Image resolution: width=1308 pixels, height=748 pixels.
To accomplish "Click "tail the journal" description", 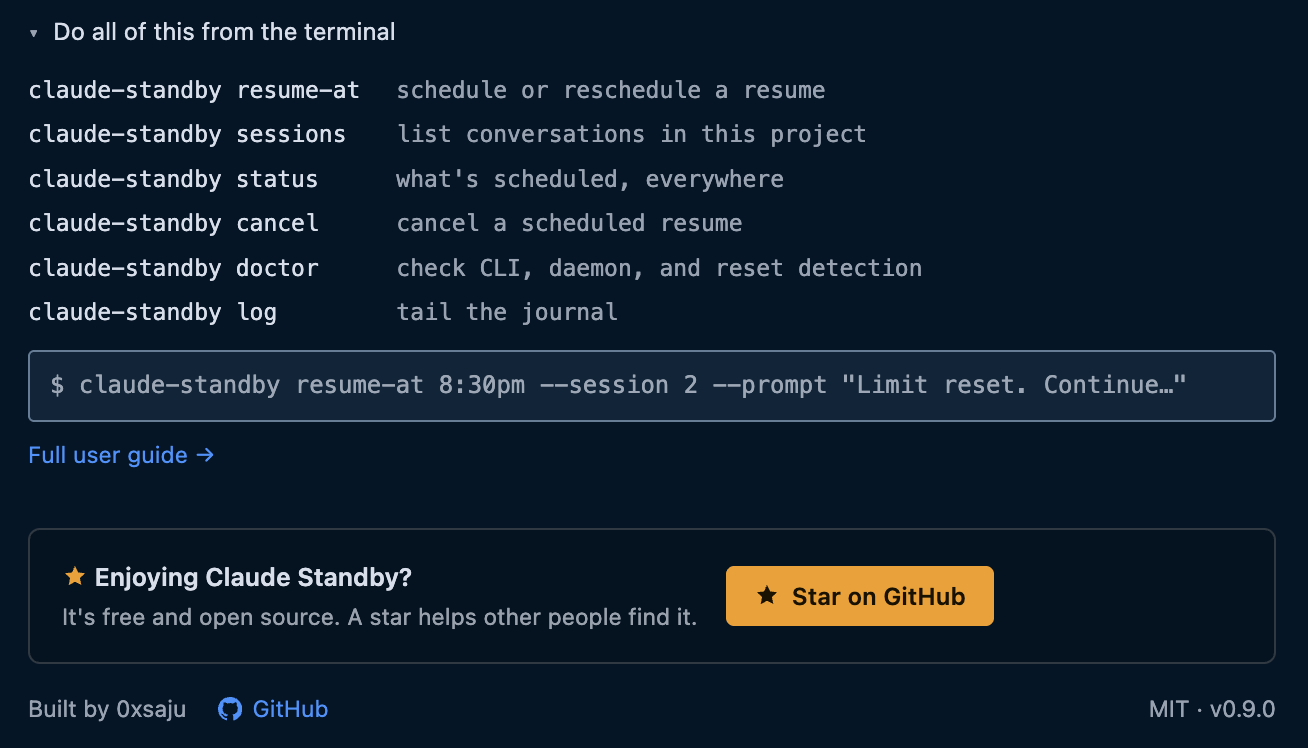I will click(x=507, y=312).
